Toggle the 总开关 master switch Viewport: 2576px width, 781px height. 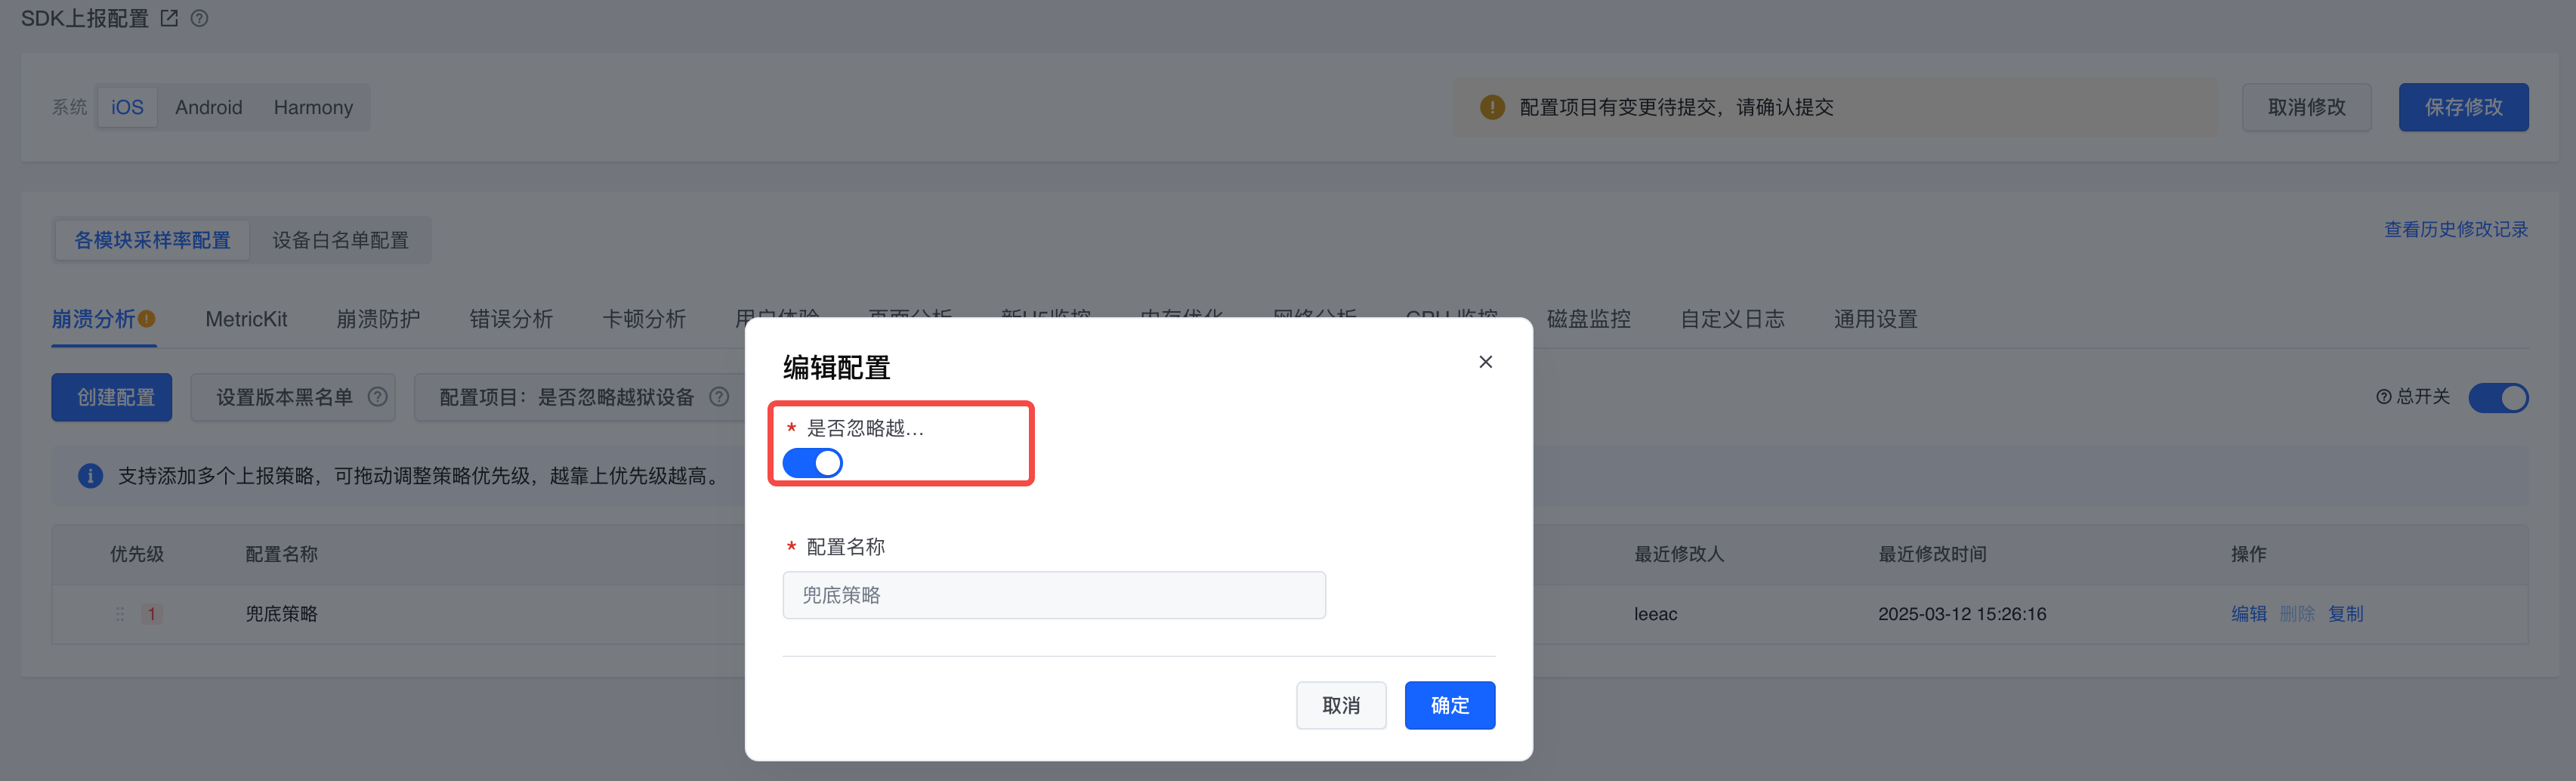[x=2498, y=398]
